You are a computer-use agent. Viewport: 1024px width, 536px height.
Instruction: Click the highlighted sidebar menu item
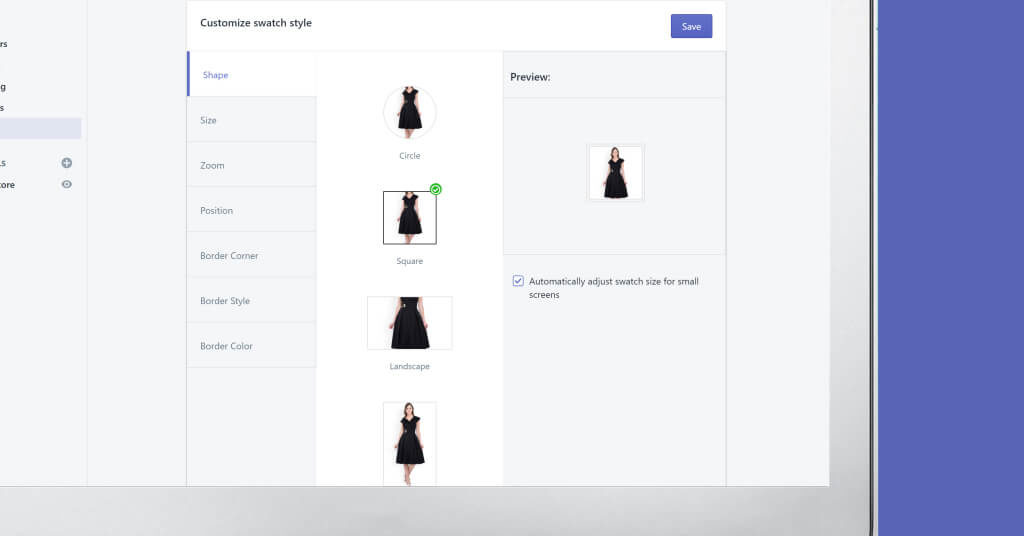pos(40,128)
